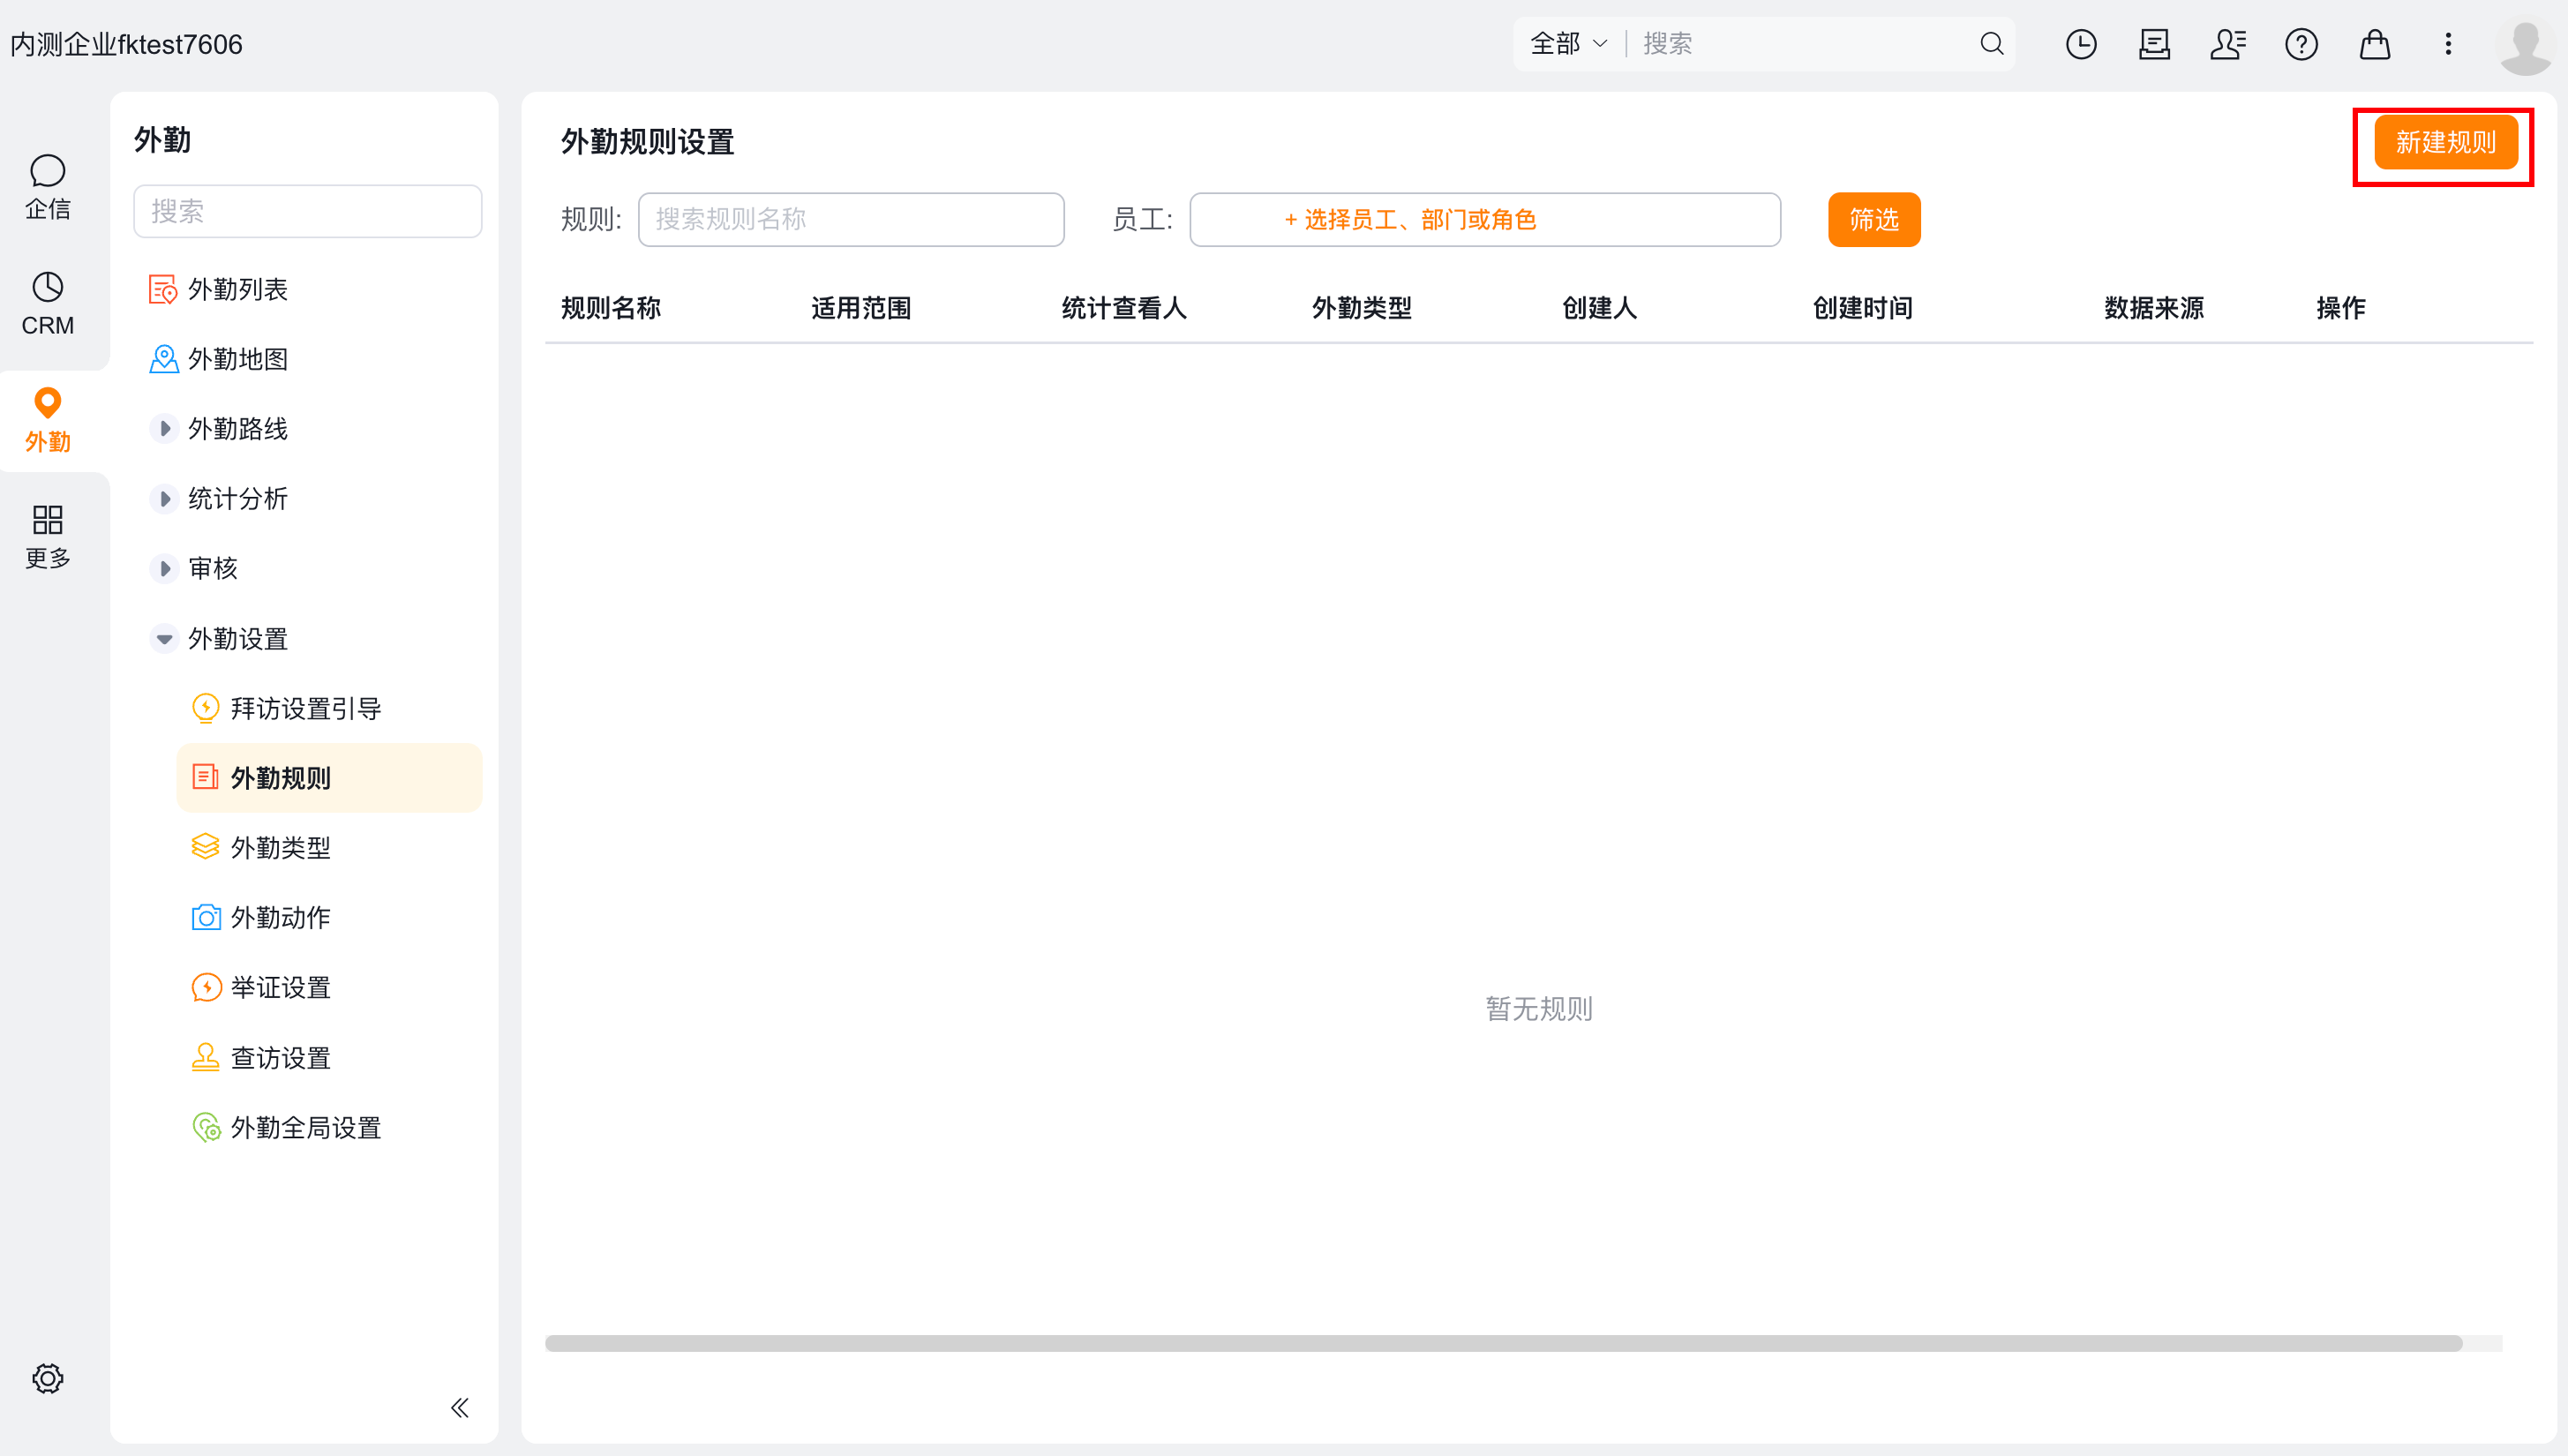Viewport: 2568px width, 1456px height.
Task: Open the help question mark icon
Action: (x=2301, y=43)
